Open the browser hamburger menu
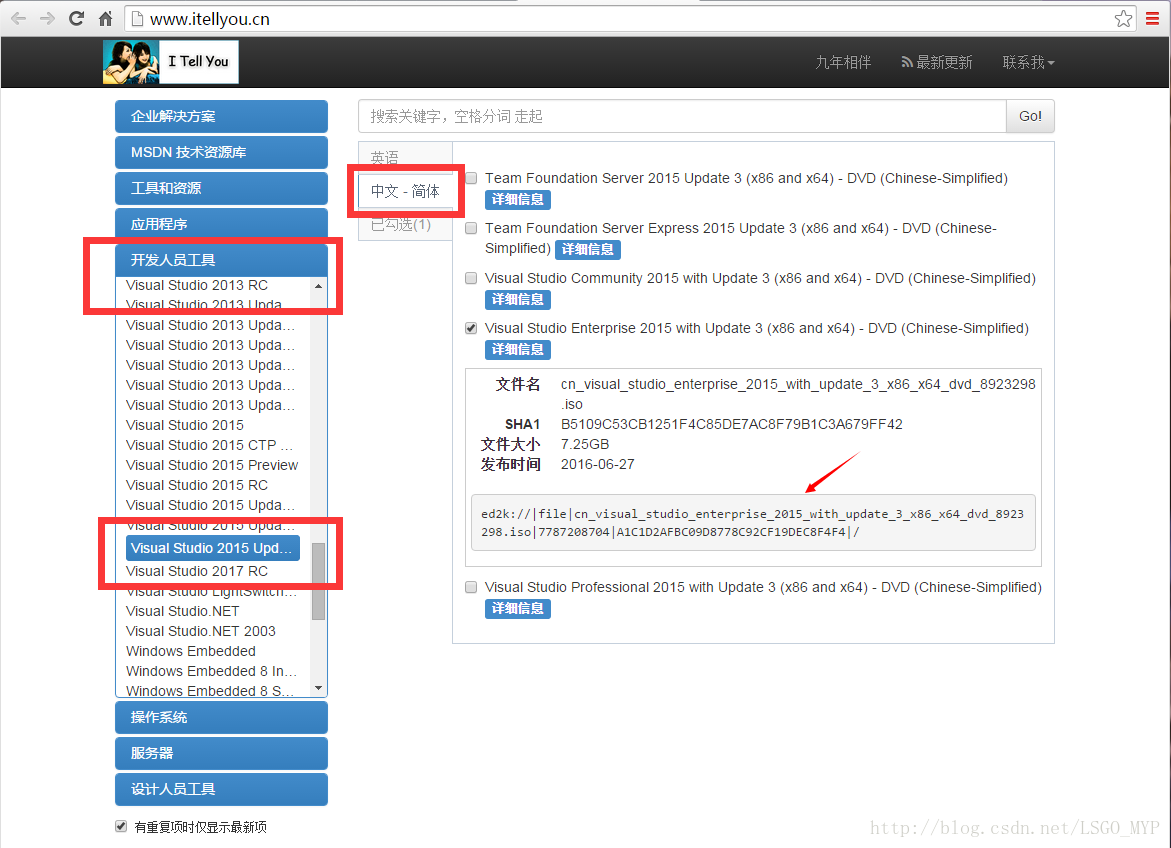Image resolution: width=1171 pixels, height=848 pixels. [1152, 19]
